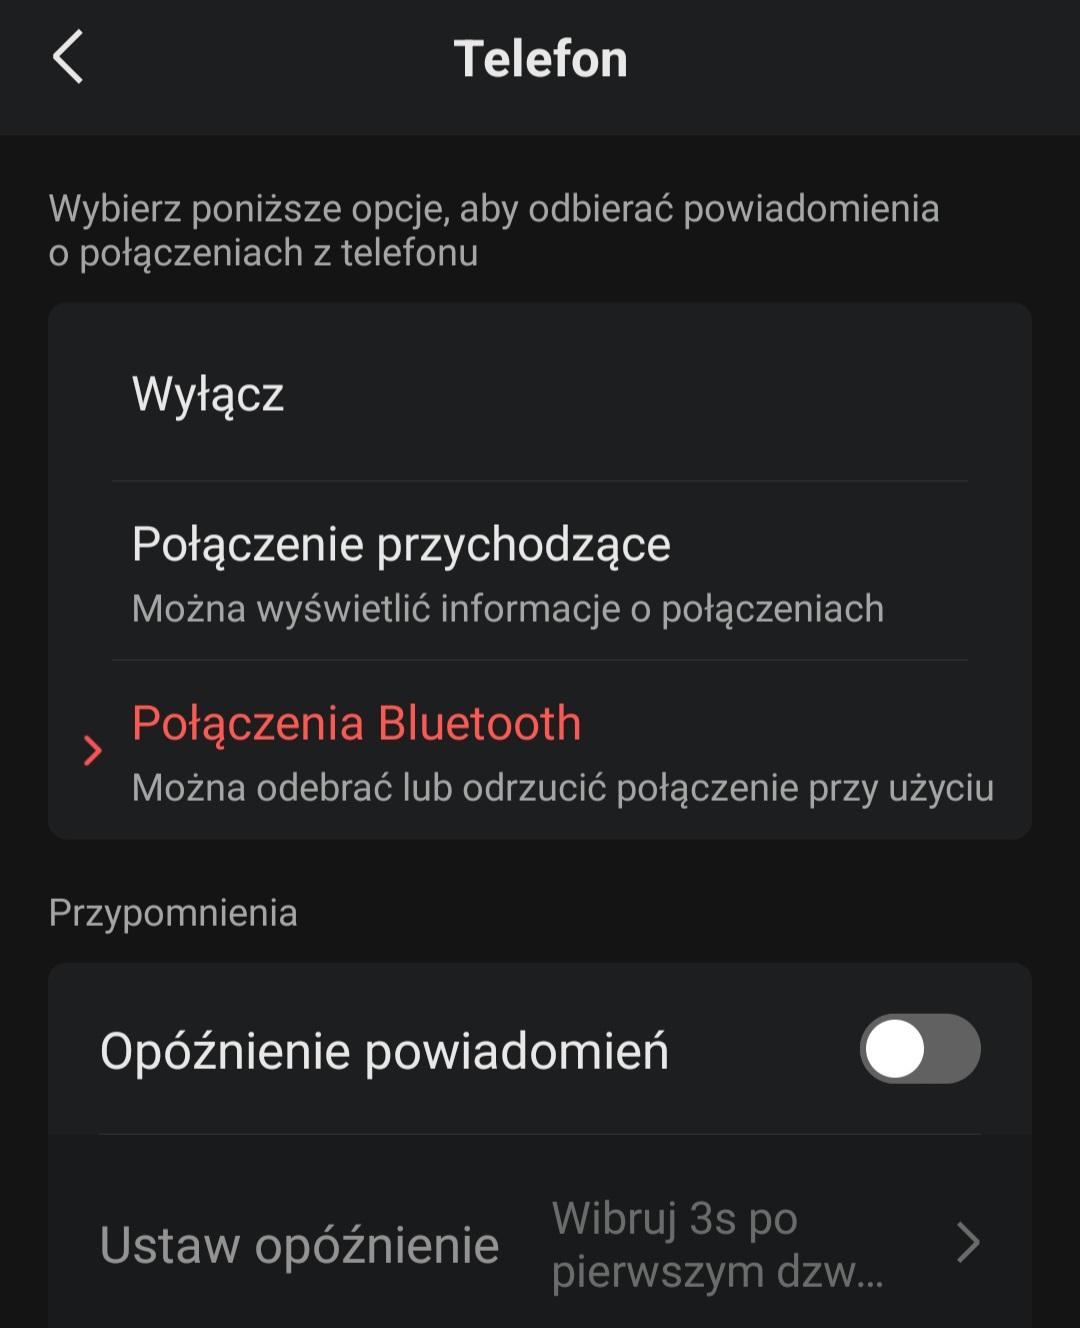Click the "Wybierz poniższe opcje" instruction text
The width and height of the screenshot is (1080, 1328).
coord(493,209)
